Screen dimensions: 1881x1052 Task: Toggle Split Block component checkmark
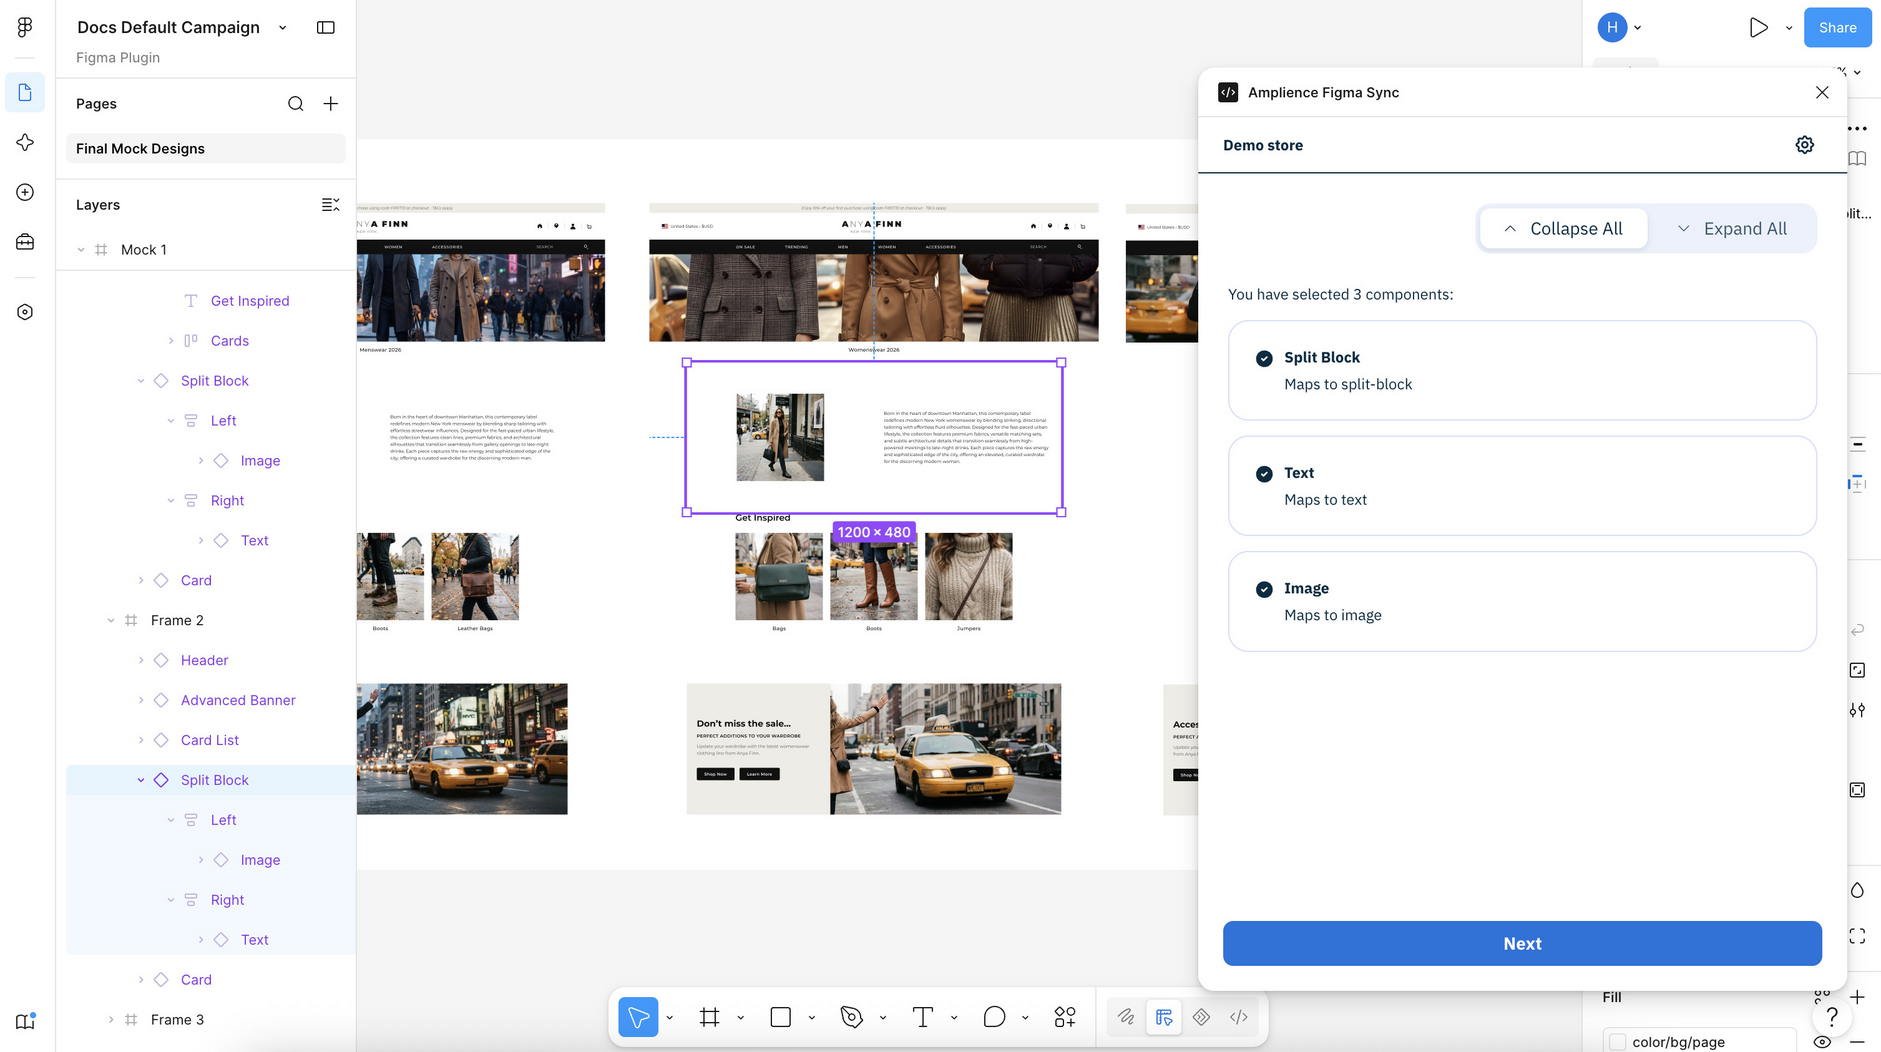(1264, 358)
